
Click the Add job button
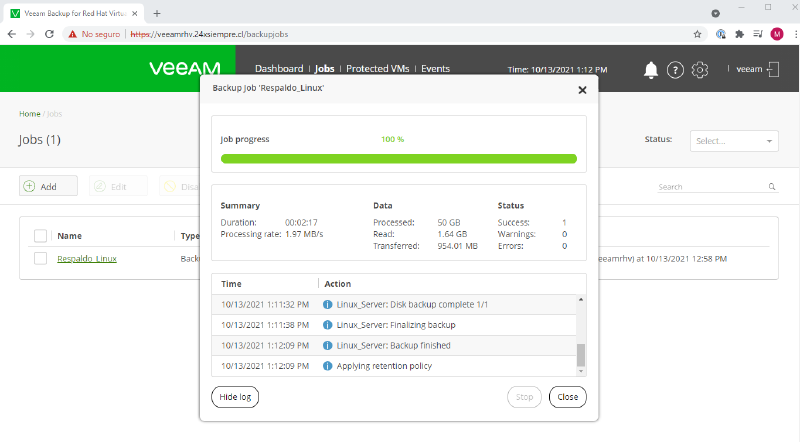click(x=48, y=186)
